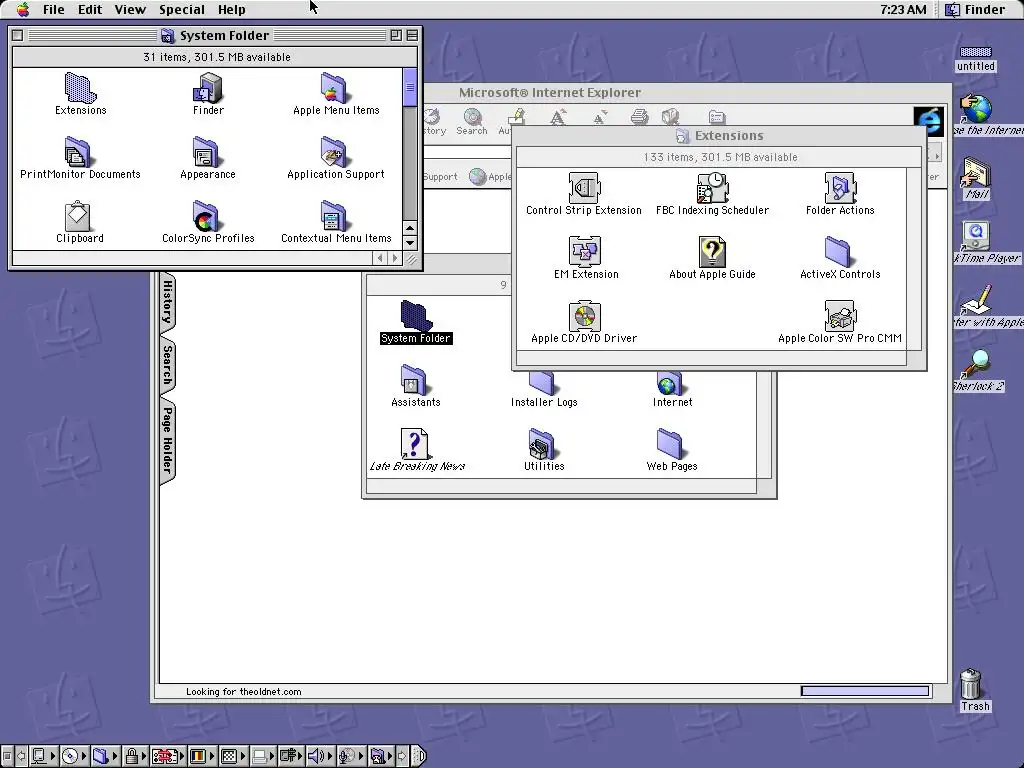Viewport: 1024px width, 768px height.
Task: Select the EM Extension icon
Action: pyautogui.click(x=584, y=252)
